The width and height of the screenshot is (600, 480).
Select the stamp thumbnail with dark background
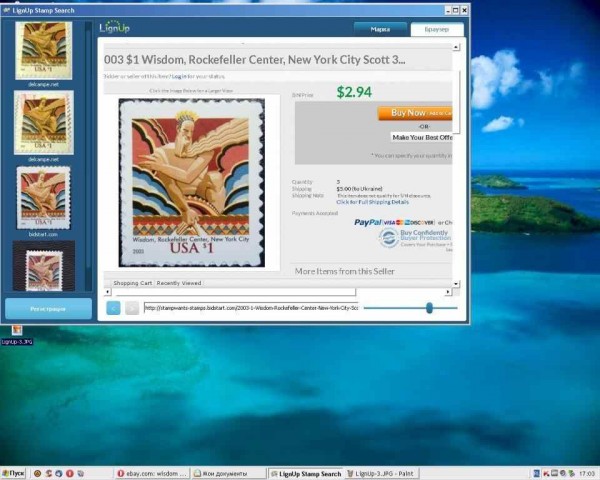pos(44,266)
